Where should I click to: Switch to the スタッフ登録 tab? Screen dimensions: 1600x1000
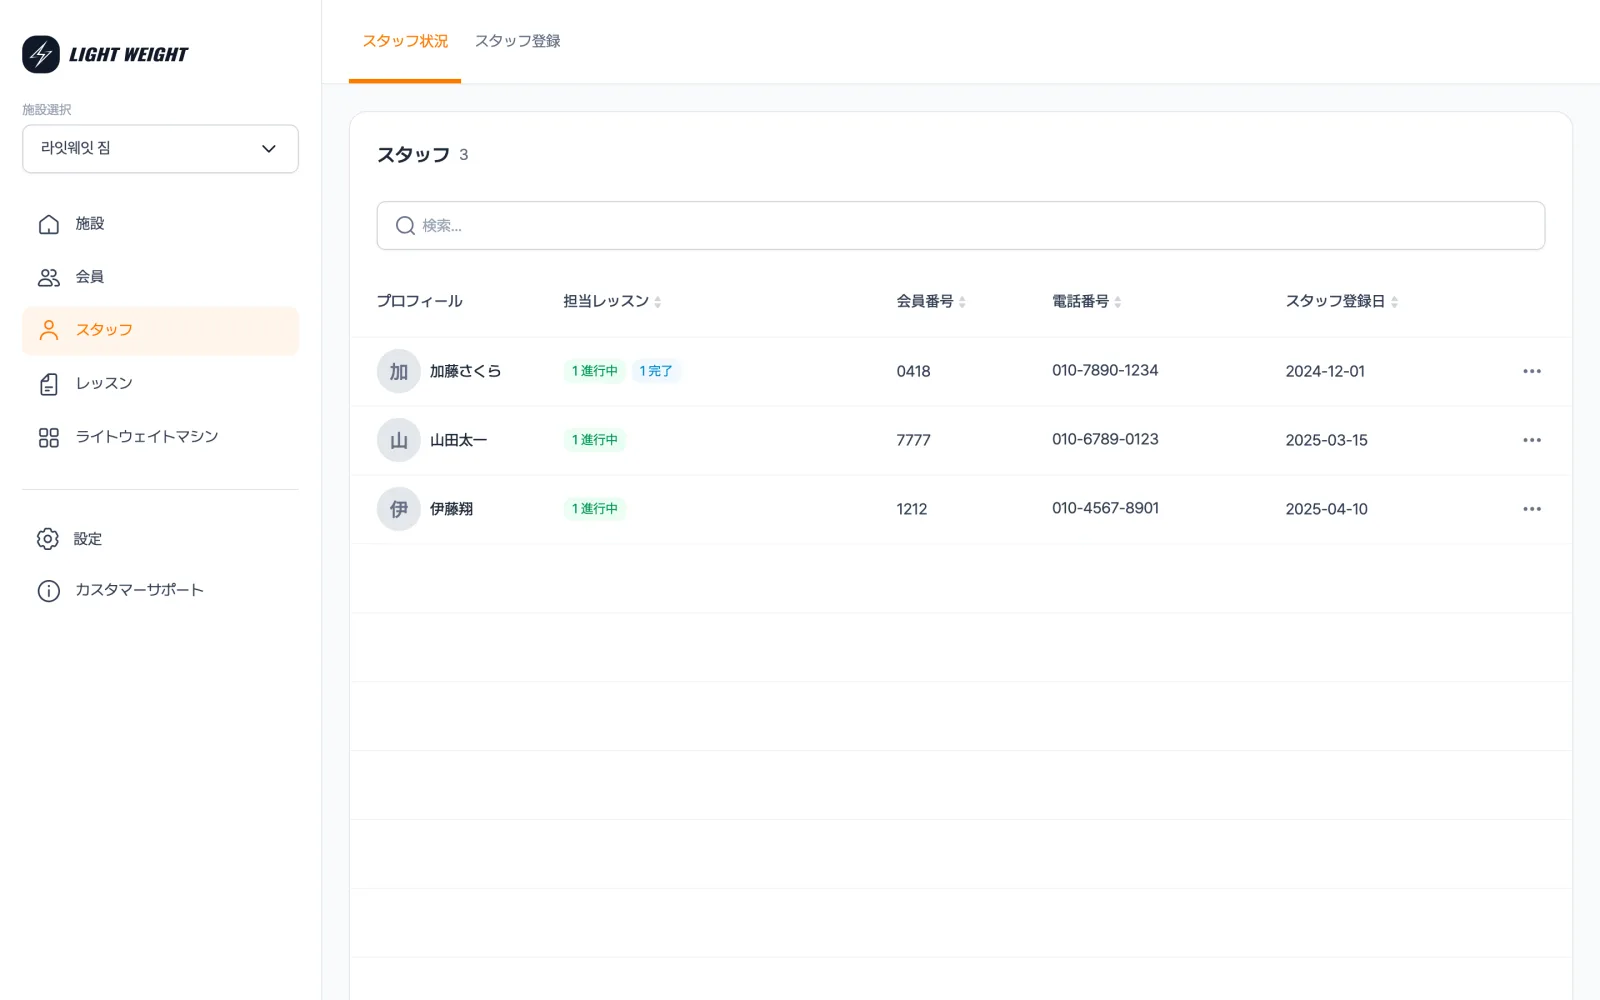coord(517,41)
